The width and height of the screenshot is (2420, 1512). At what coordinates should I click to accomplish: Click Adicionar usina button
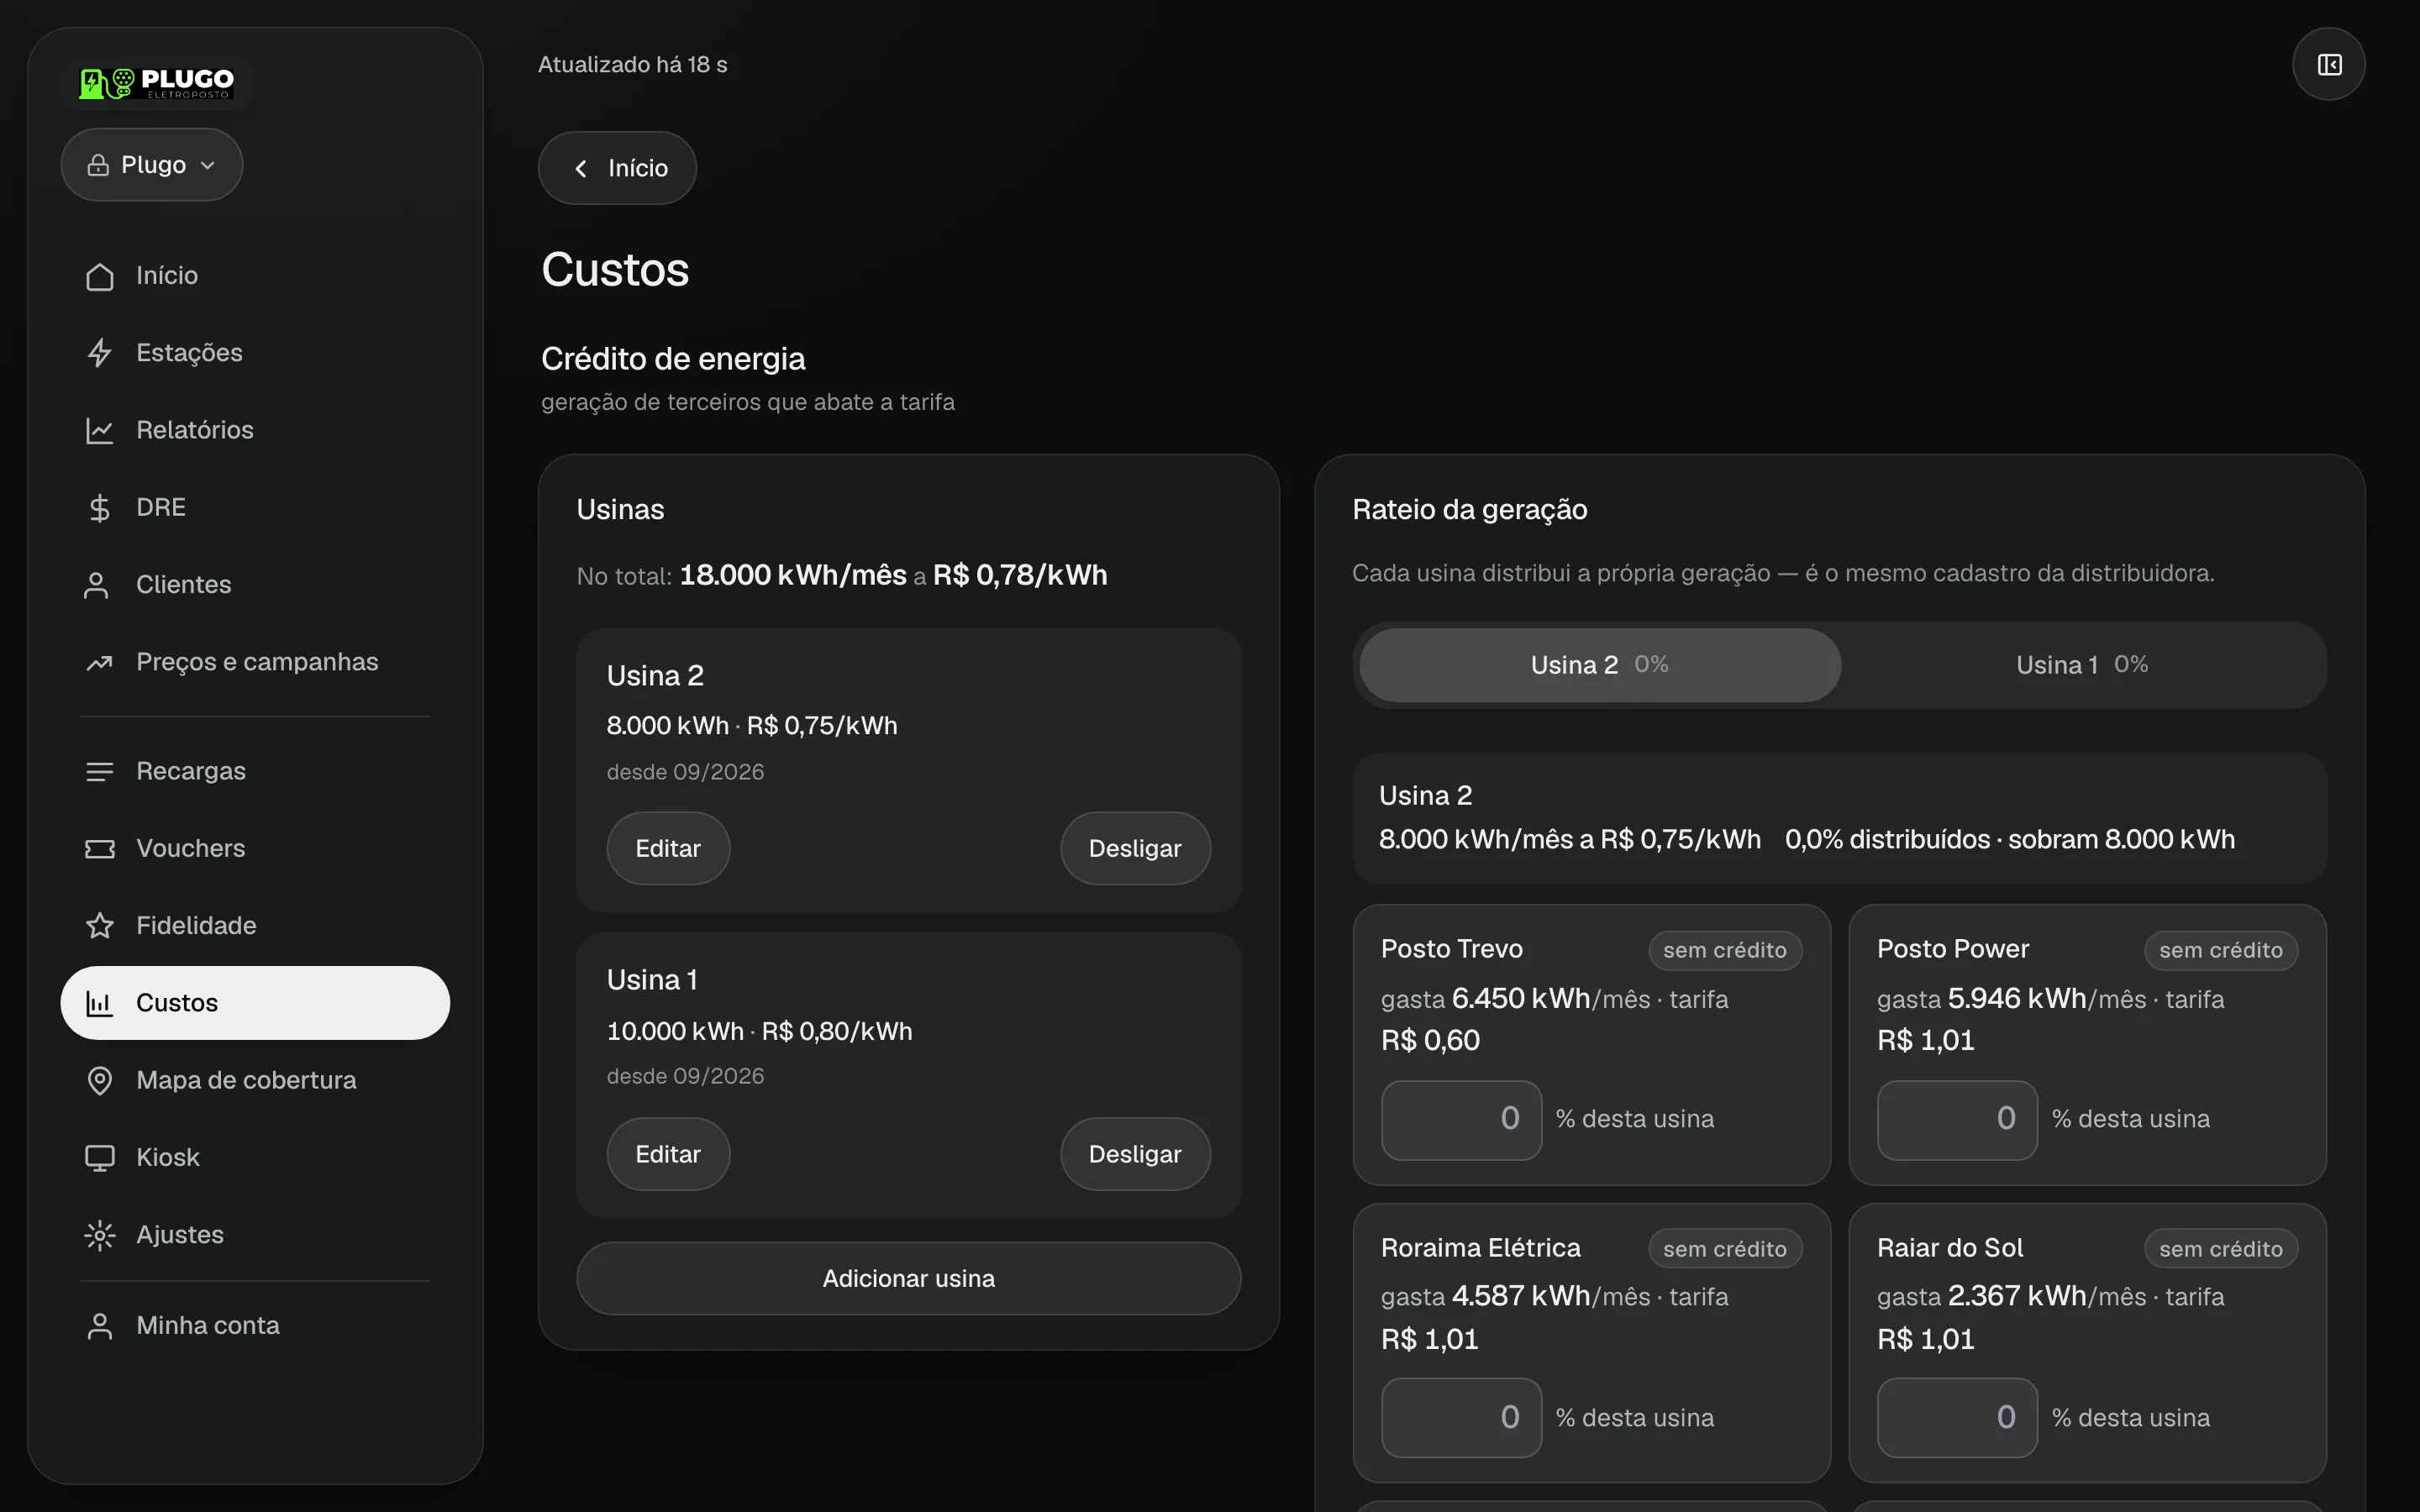[908, 1279]
